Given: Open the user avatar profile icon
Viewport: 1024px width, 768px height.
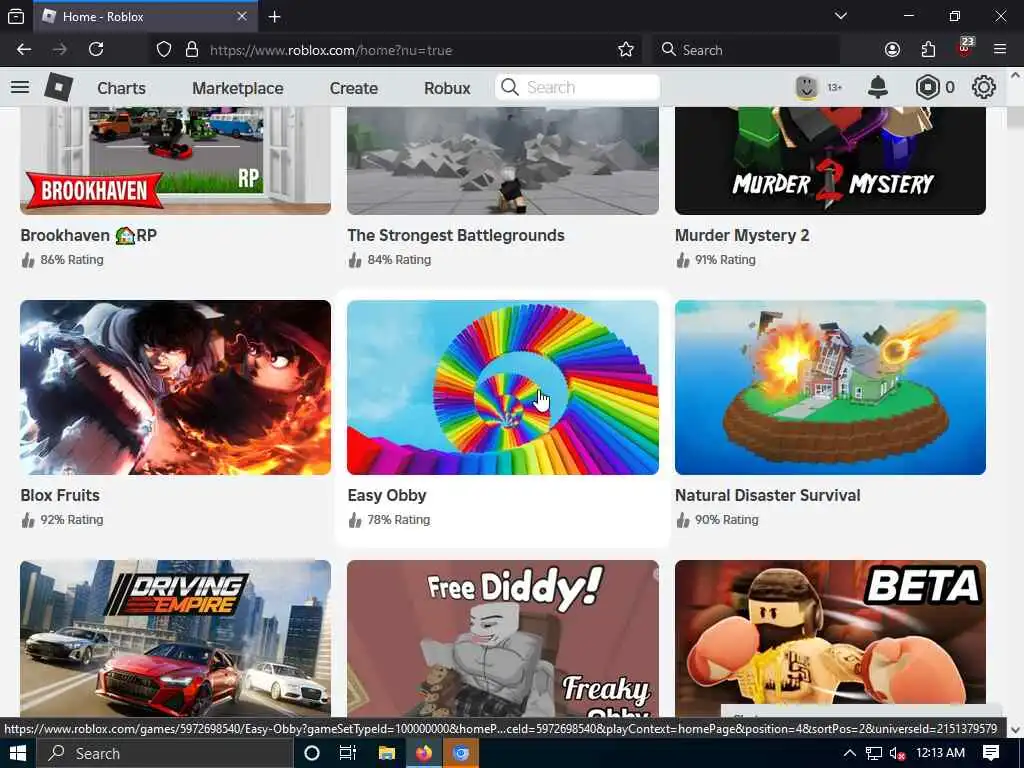Looking at the screenshot, I should [x=807, y=87].
